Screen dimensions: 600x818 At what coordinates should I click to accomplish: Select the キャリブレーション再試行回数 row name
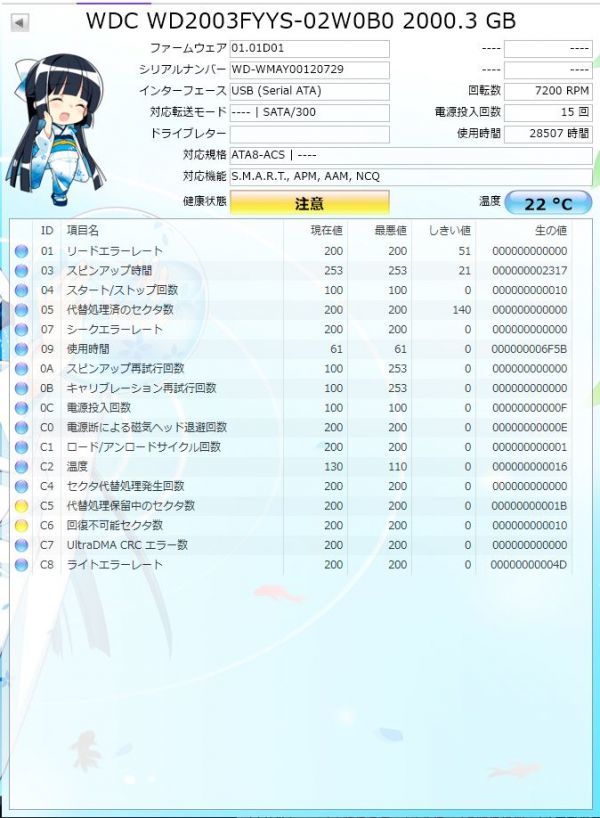[141, 389]
